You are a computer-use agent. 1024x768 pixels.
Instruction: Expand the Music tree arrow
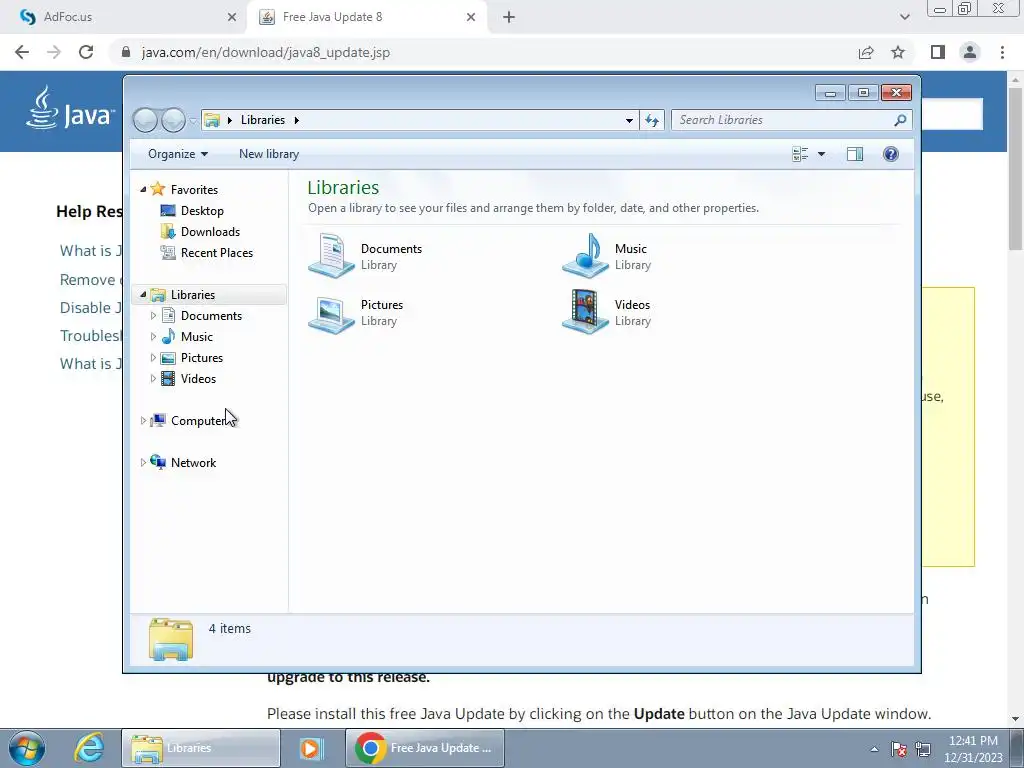(x=153, y=336)
